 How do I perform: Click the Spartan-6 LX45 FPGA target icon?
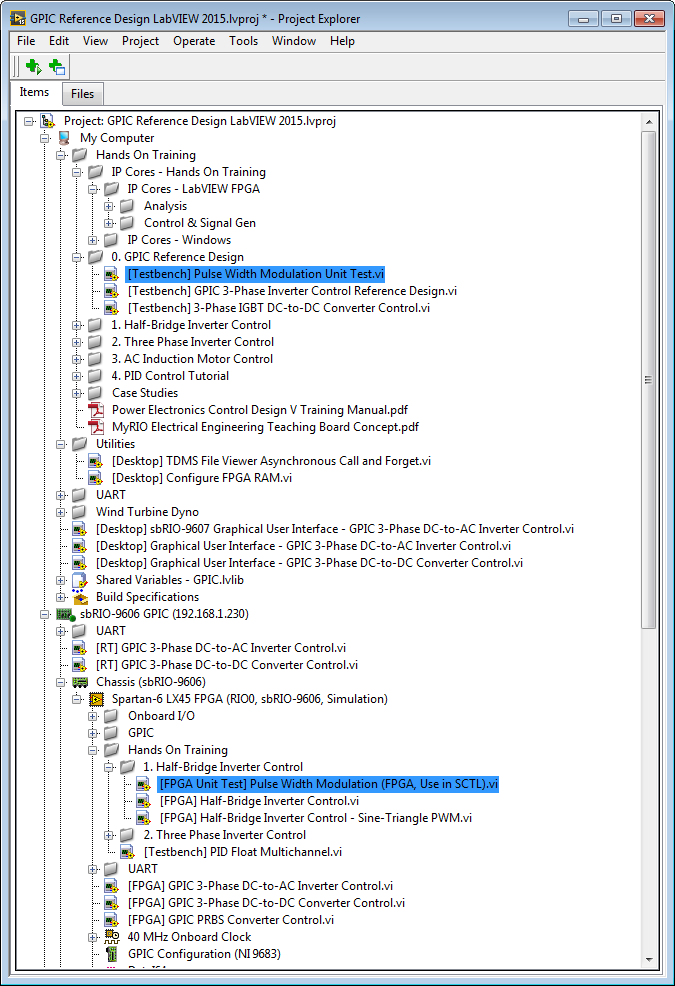96,699
